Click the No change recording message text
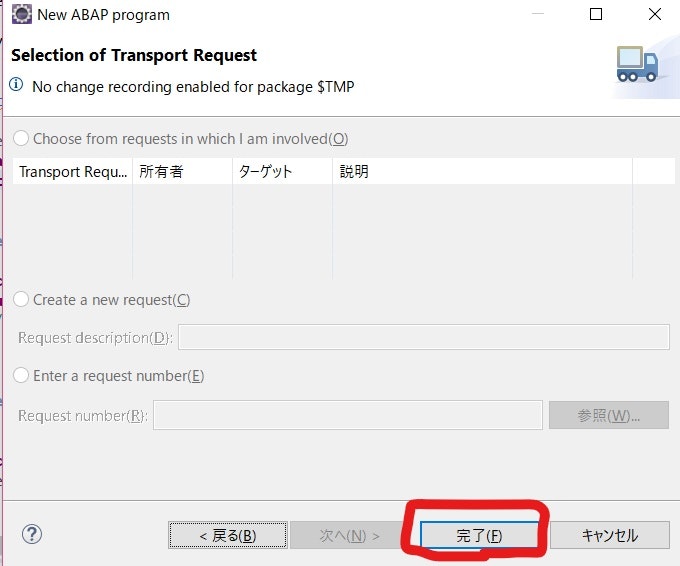 pyautogui.click(x=193, y=87)
